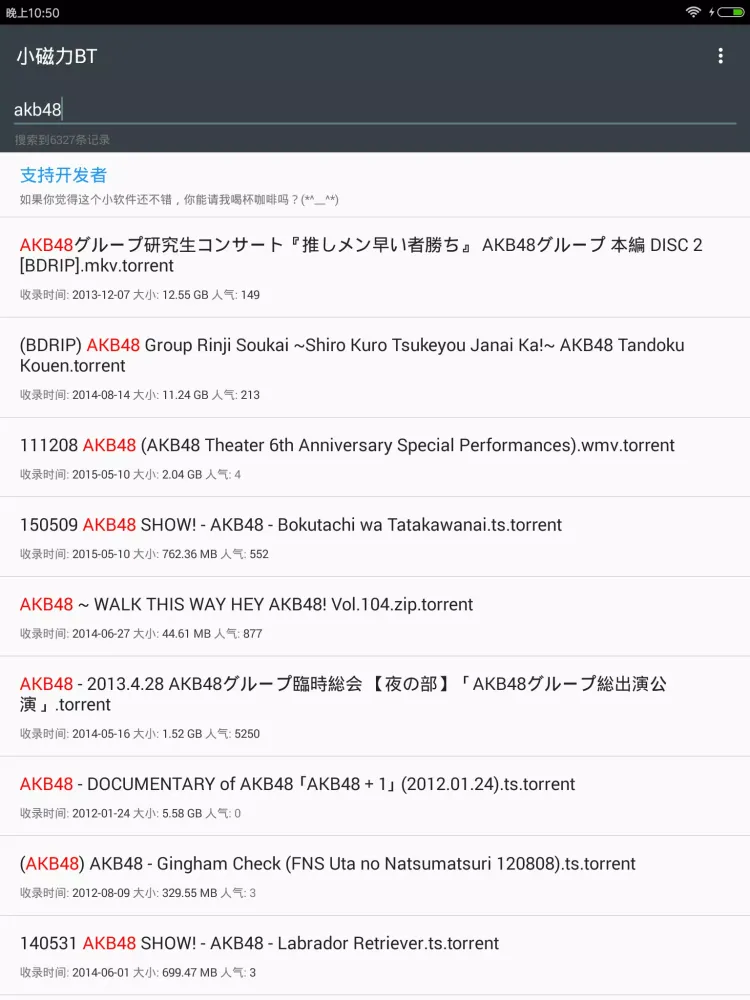Viewport: 750px width, 1000px height.
Task: Select the 329.55 MB 人气 3 info line
Action: click(x=138, y=893)
